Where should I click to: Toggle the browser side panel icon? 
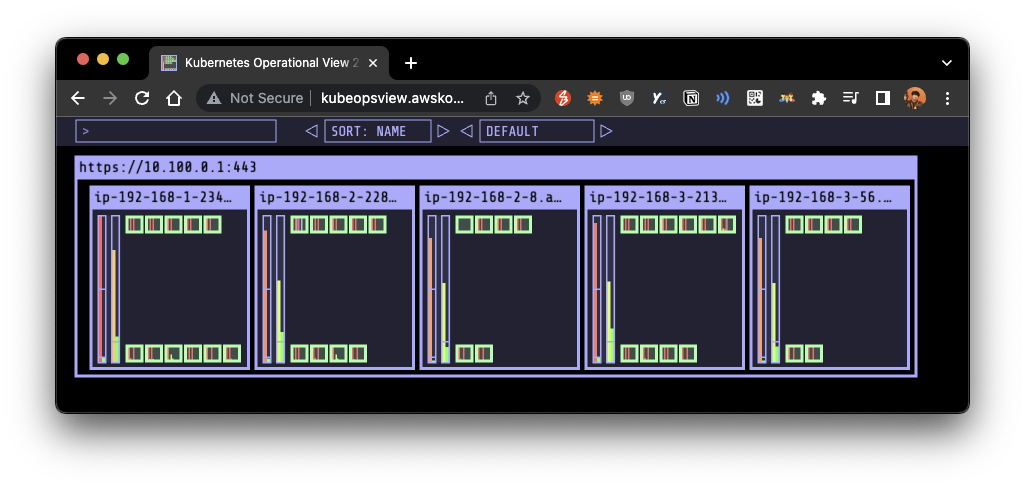coord(882,98)
